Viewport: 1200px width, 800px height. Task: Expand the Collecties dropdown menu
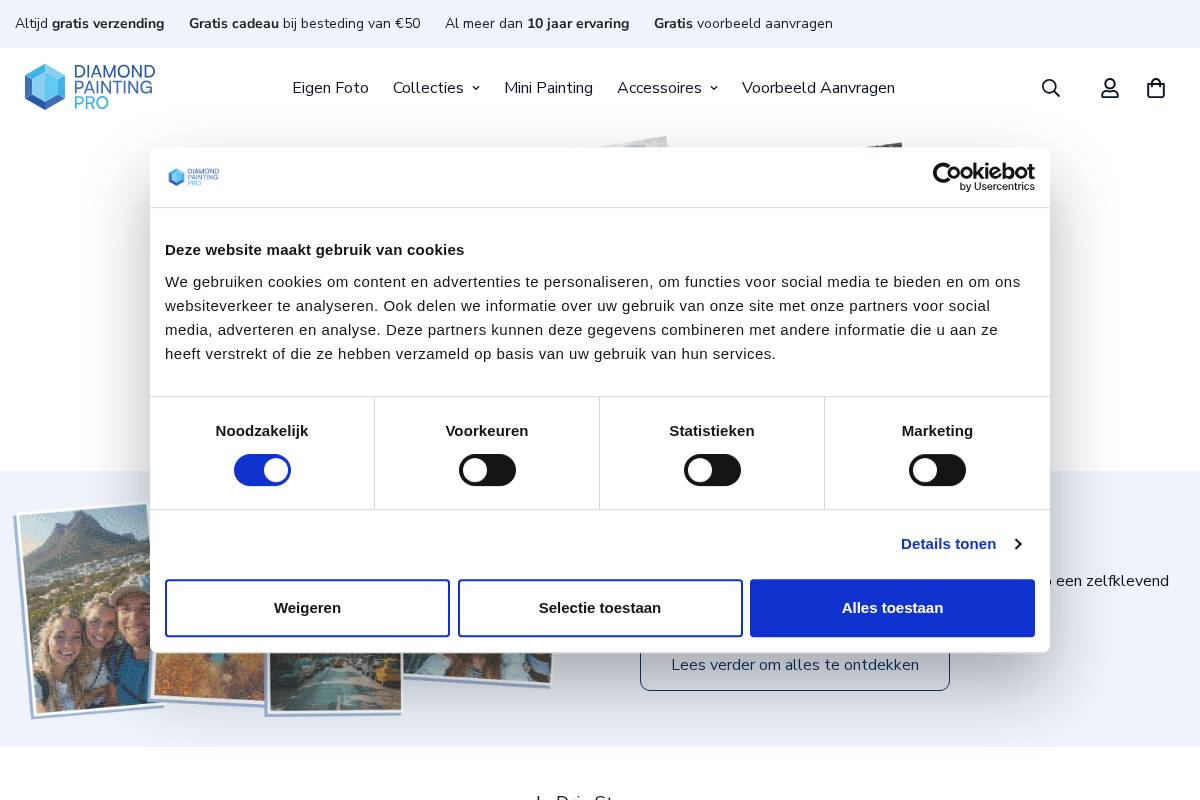point(436,88)
